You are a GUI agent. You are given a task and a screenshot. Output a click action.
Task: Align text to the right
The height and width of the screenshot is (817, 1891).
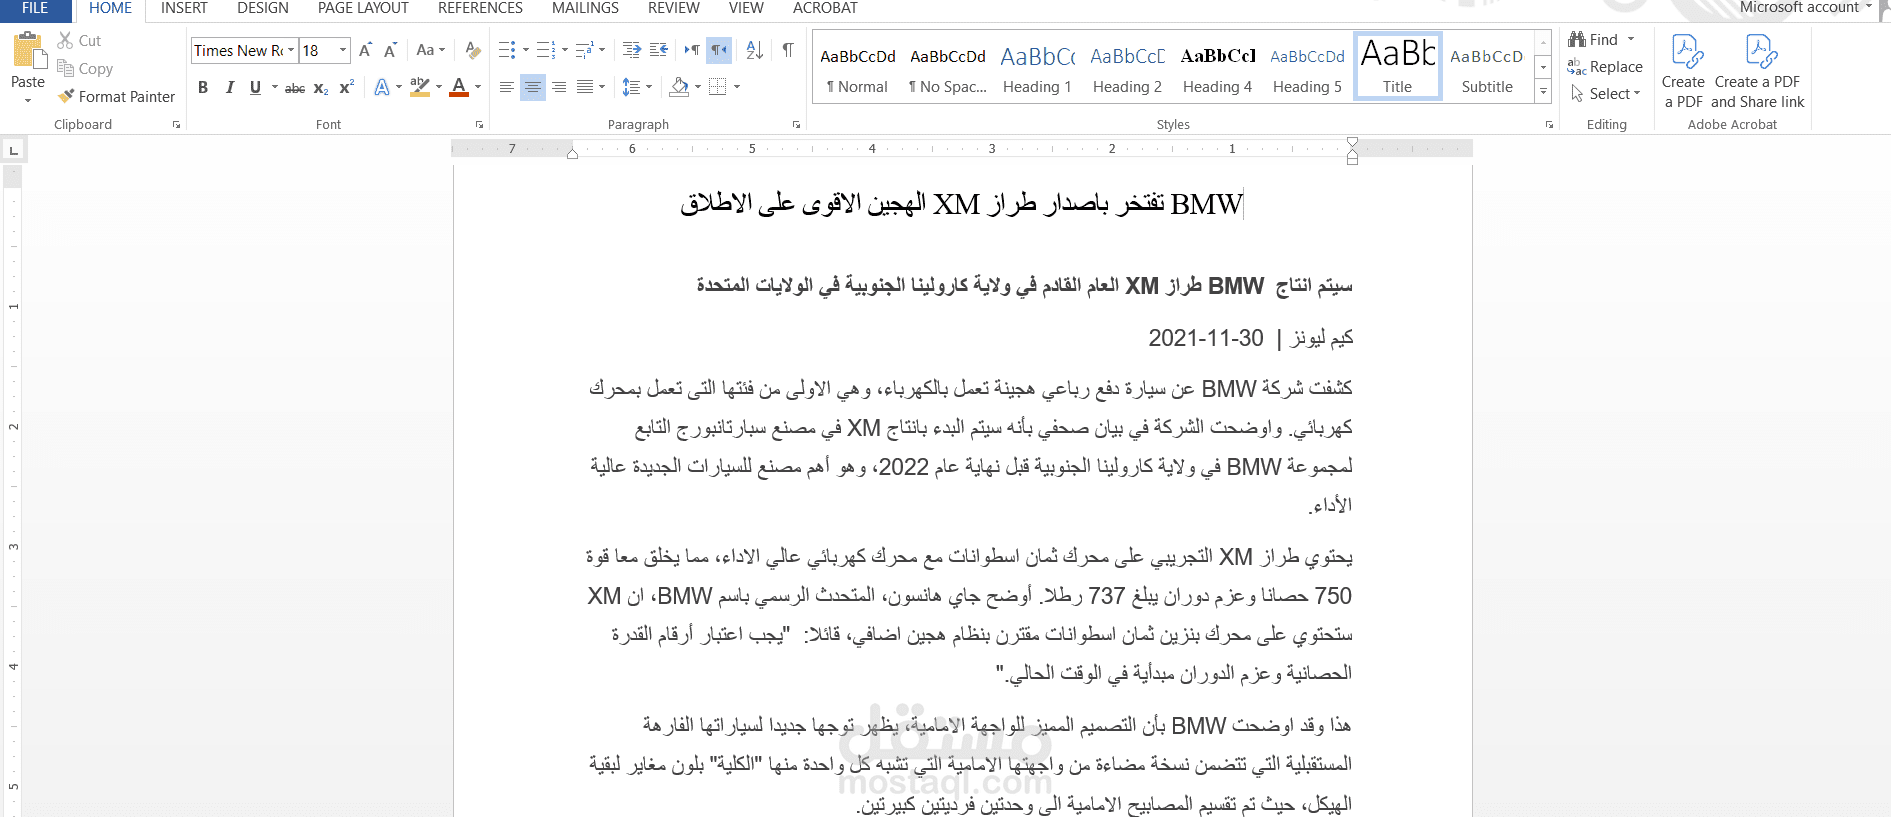click(x=559, y=87)
